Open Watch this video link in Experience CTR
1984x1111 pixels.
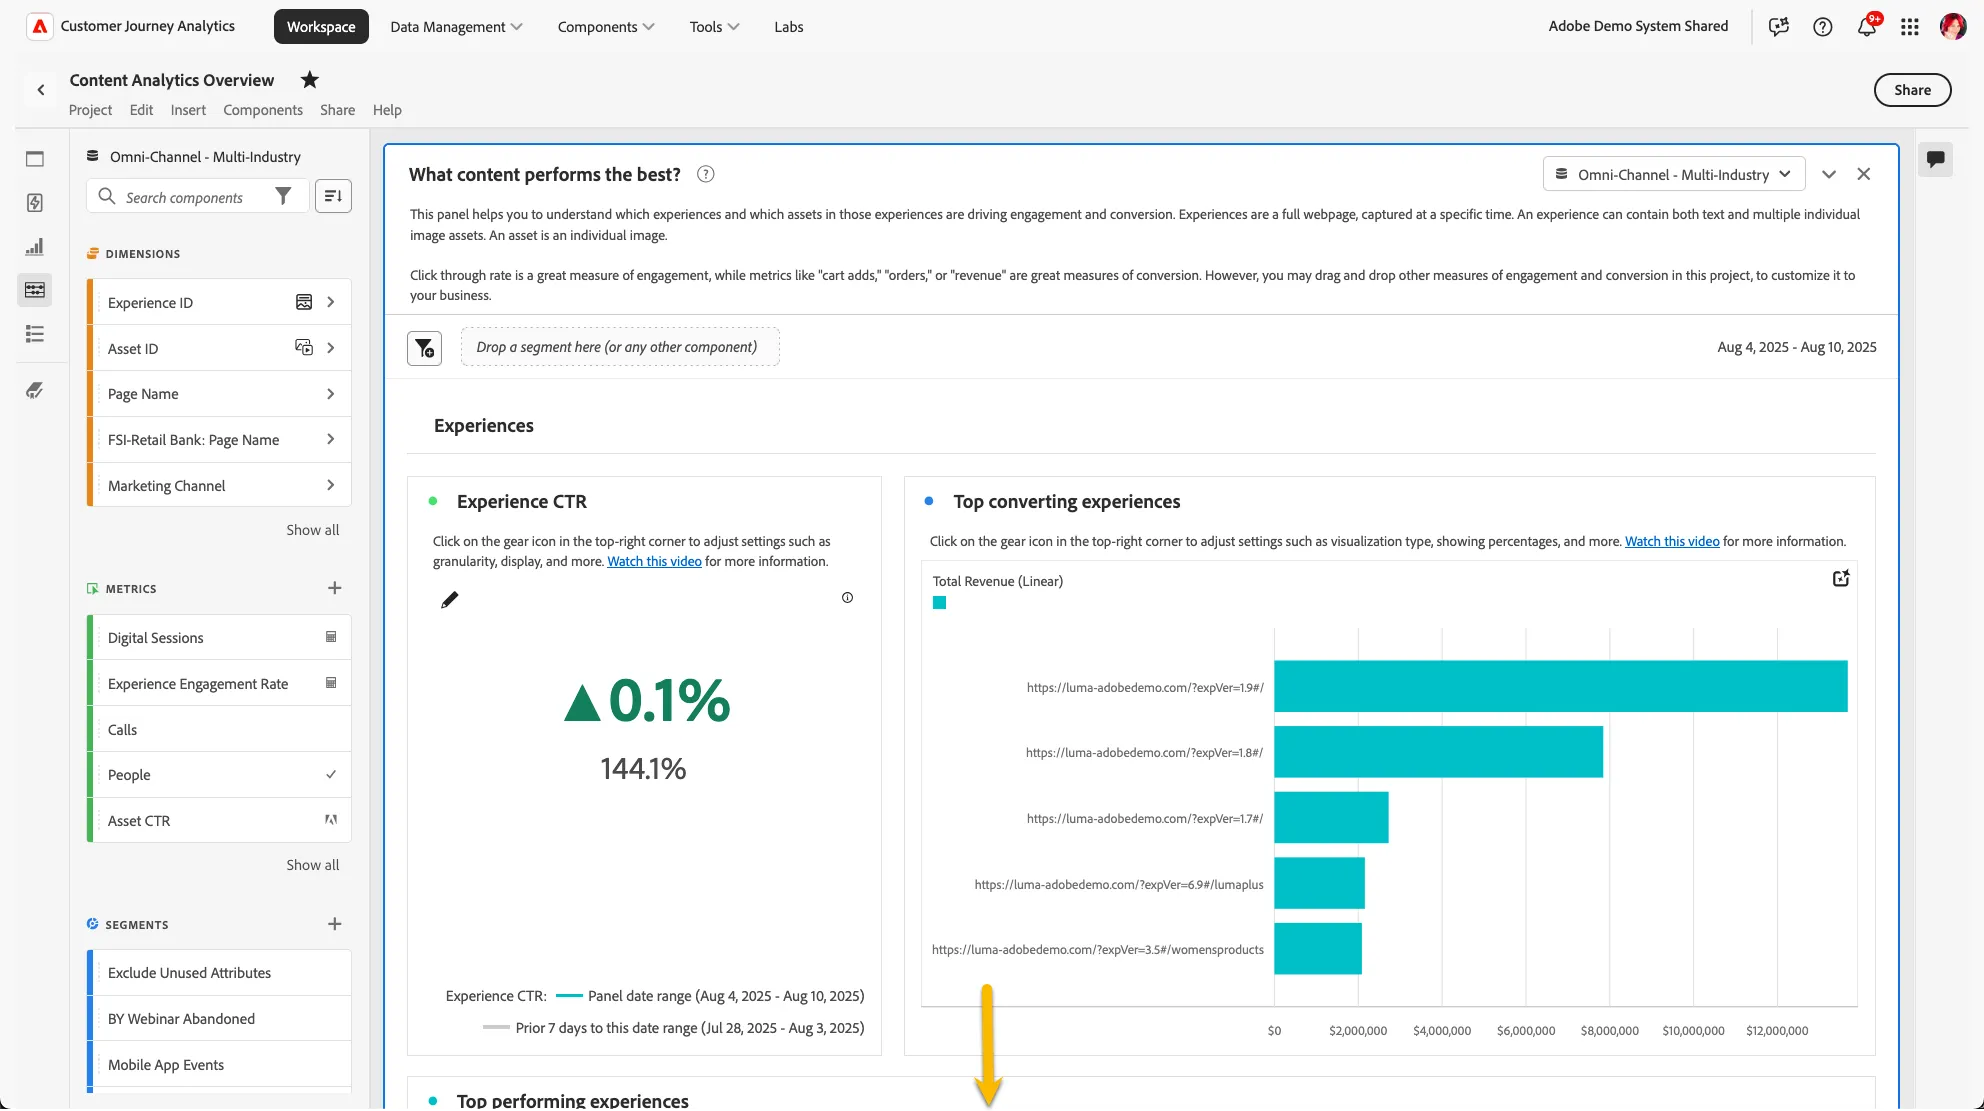coord(654,562)
